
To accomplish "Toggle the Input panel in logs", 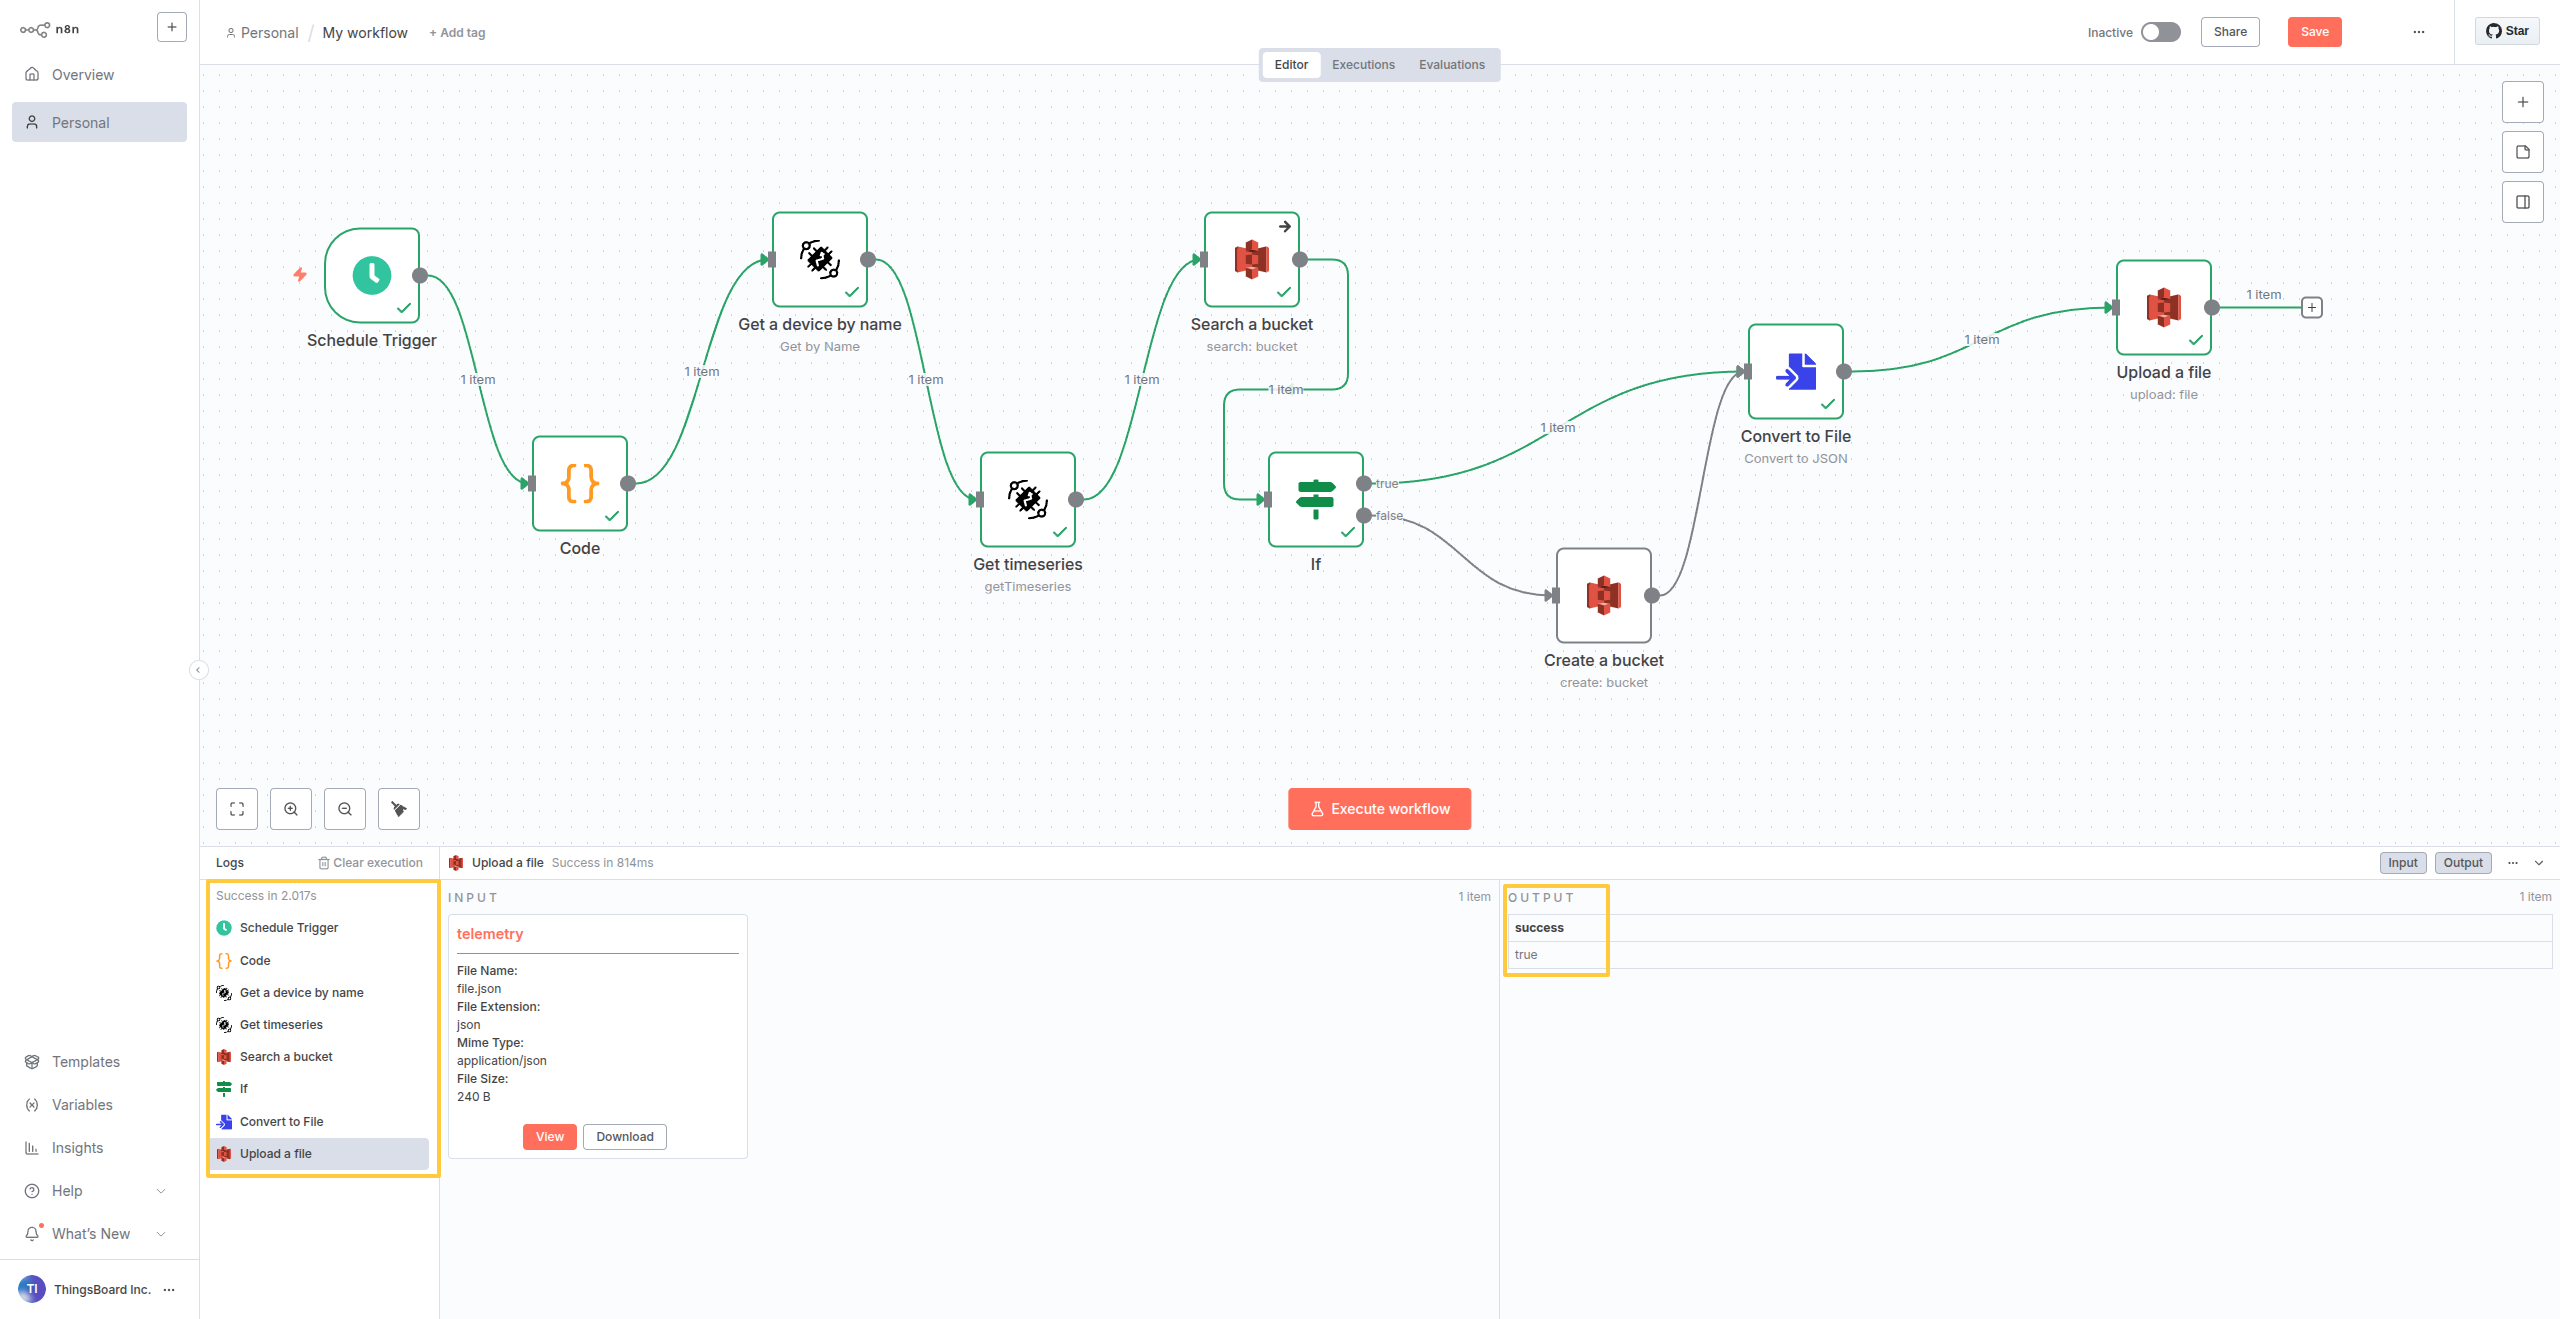I will coord(2402,863).
